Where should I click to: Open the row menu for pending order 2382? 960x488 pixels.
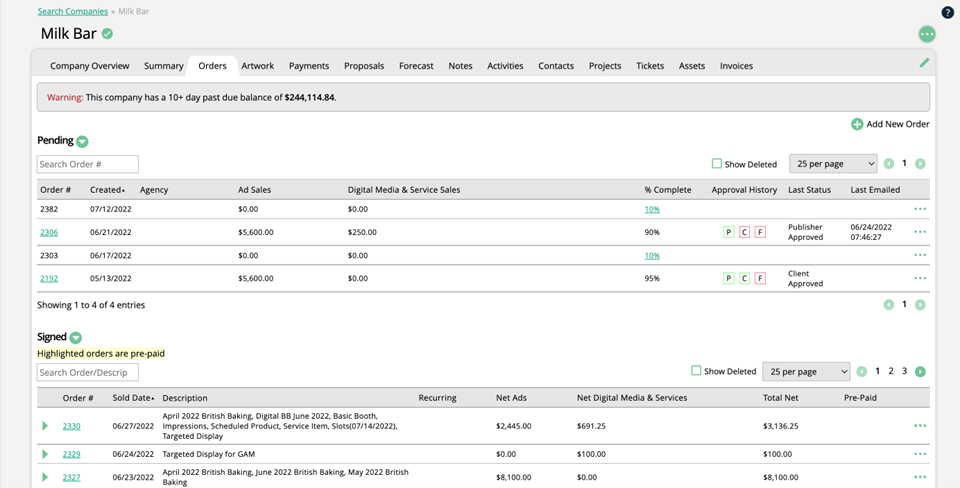pos(920,209)
